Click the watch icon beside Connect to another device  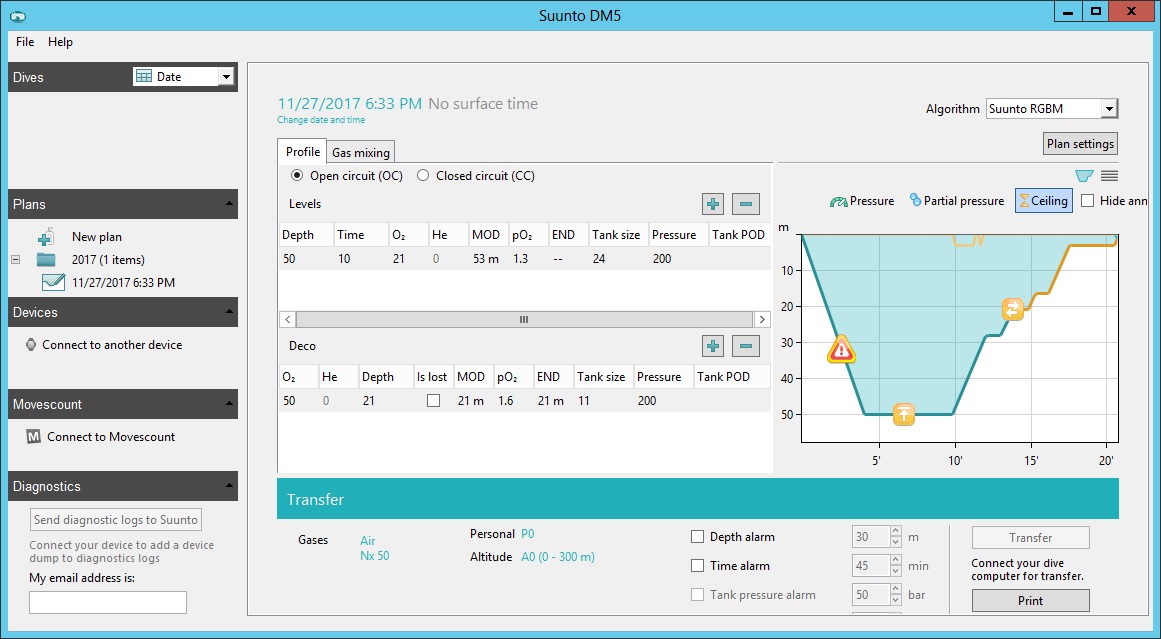(x=30, y=344)
